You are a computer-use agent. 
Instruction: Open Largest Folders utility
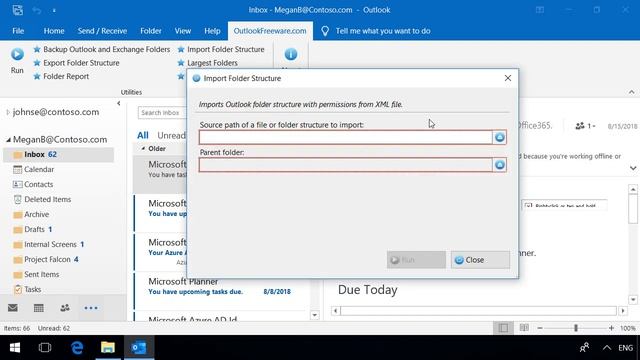(x=207, y=63)
